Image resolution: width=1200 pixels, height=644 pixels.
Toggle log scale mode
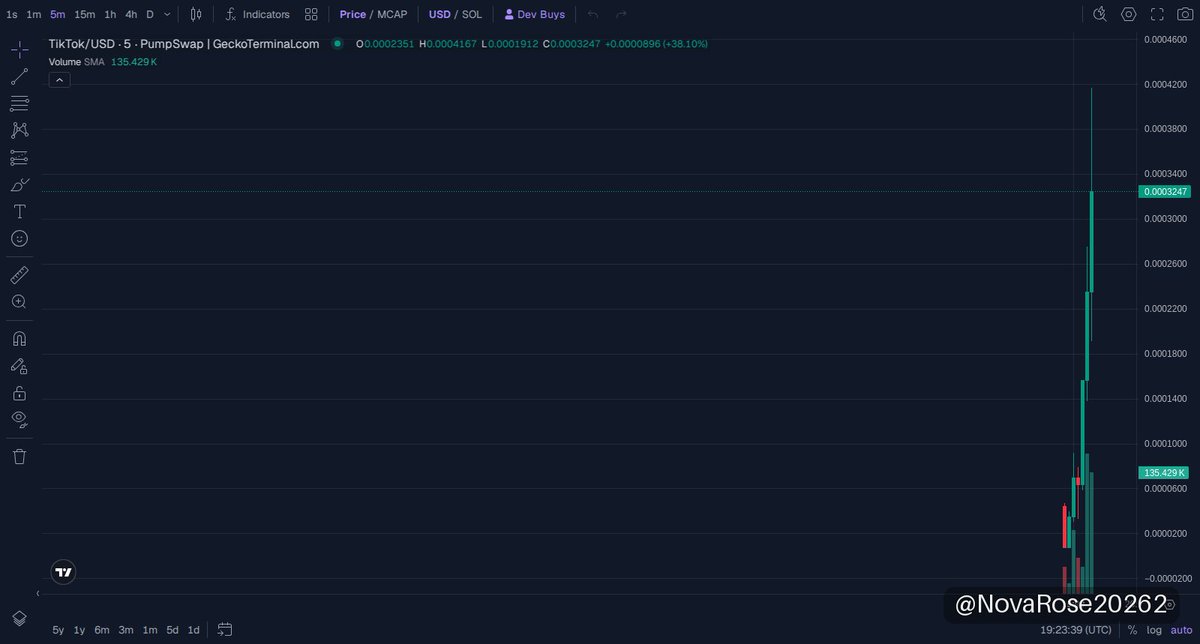click(x=1154, y=630)
